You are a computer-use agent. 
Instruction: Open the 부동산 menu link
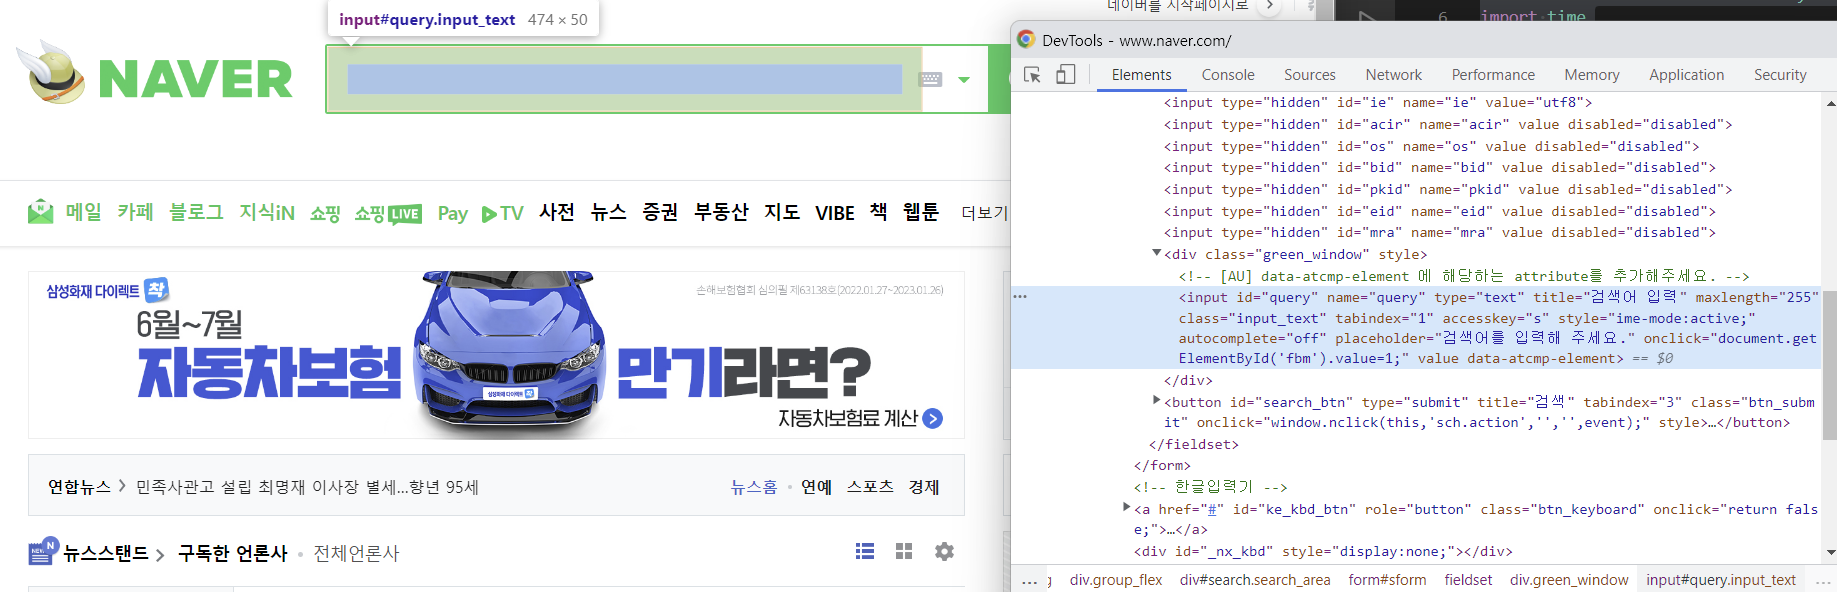(x=721, y=212)
